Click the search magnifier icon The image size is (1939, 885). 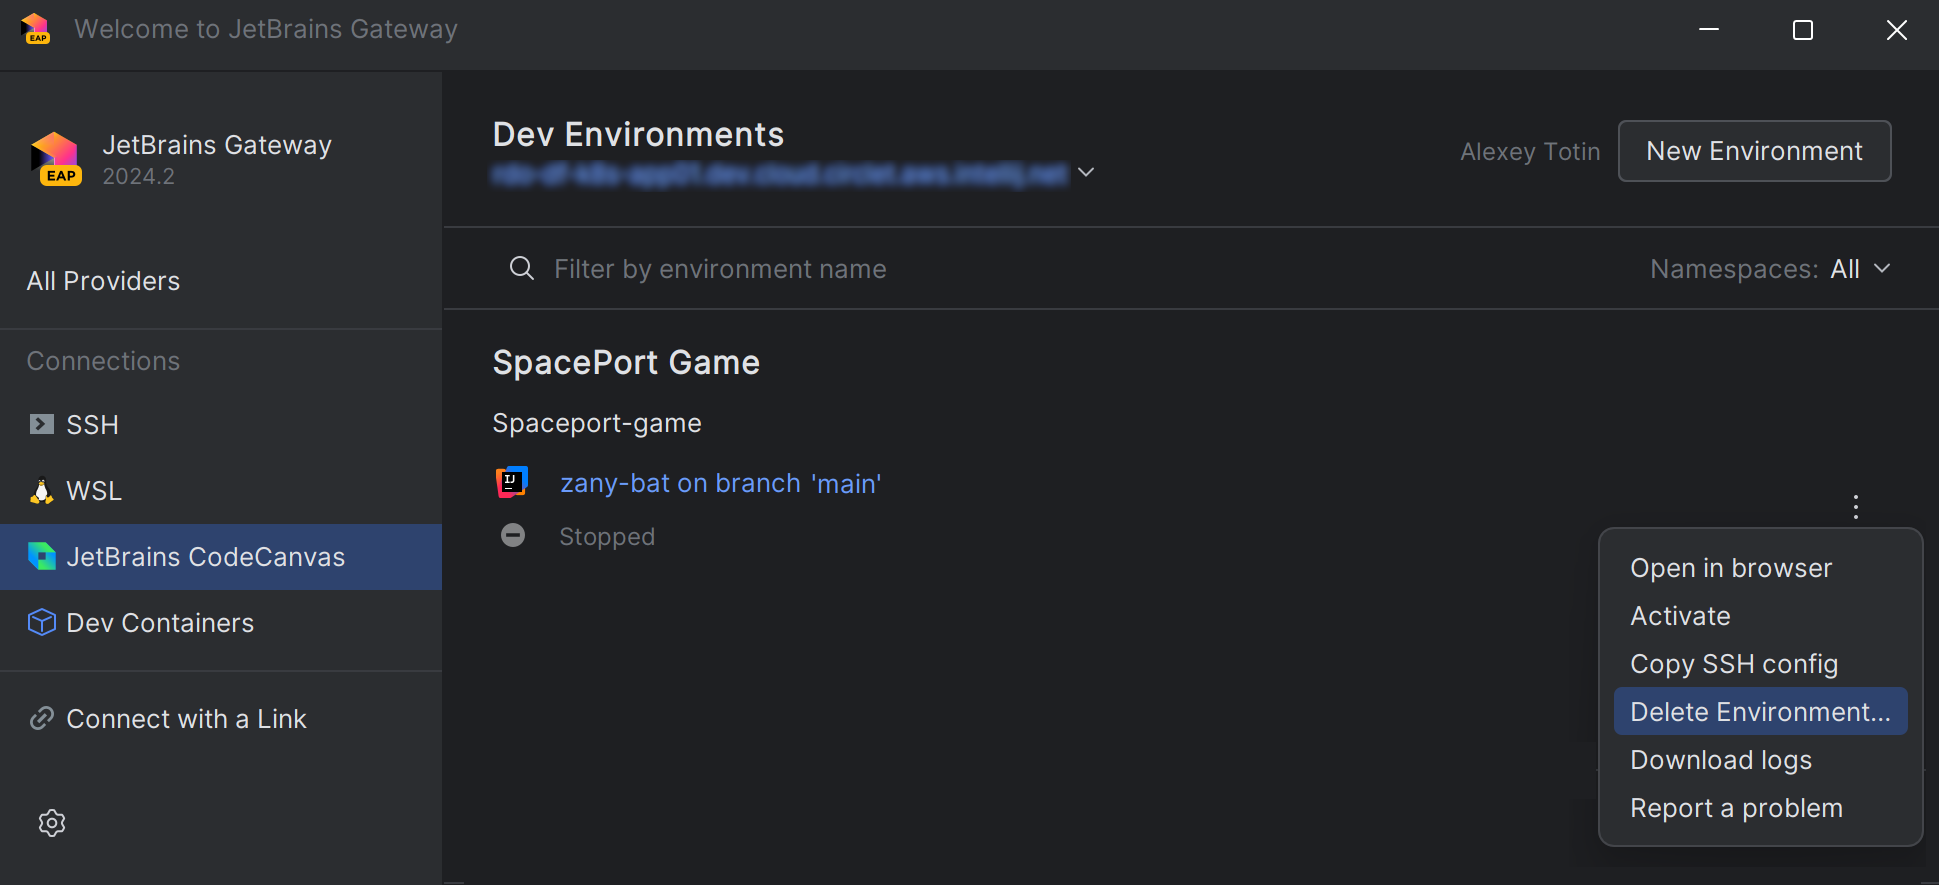point(521,268)
